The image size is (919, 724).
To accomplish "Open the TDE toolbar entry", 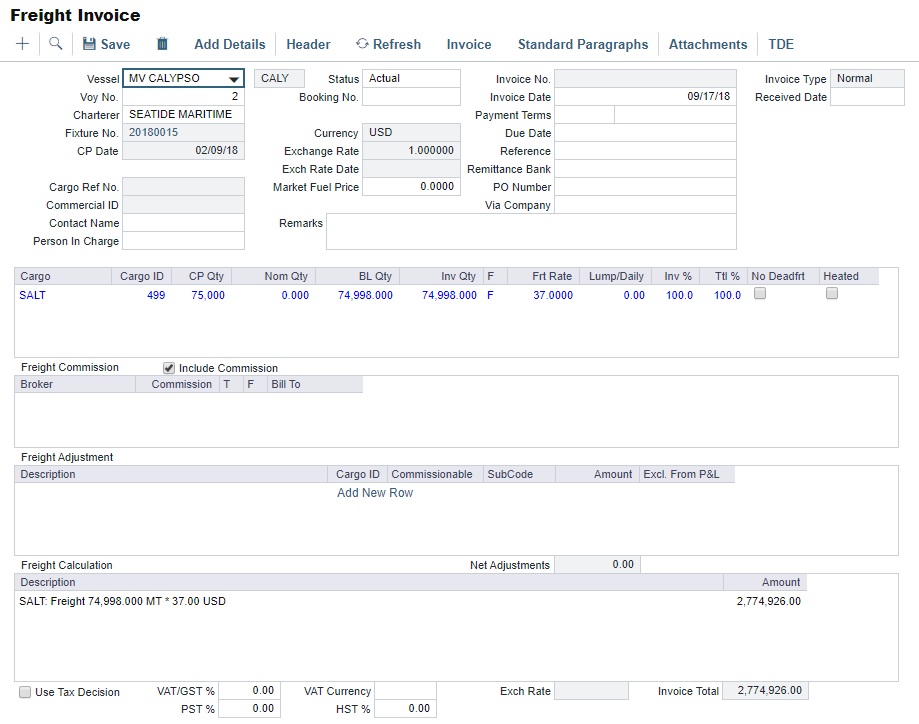I will click(x=781, y=44).
